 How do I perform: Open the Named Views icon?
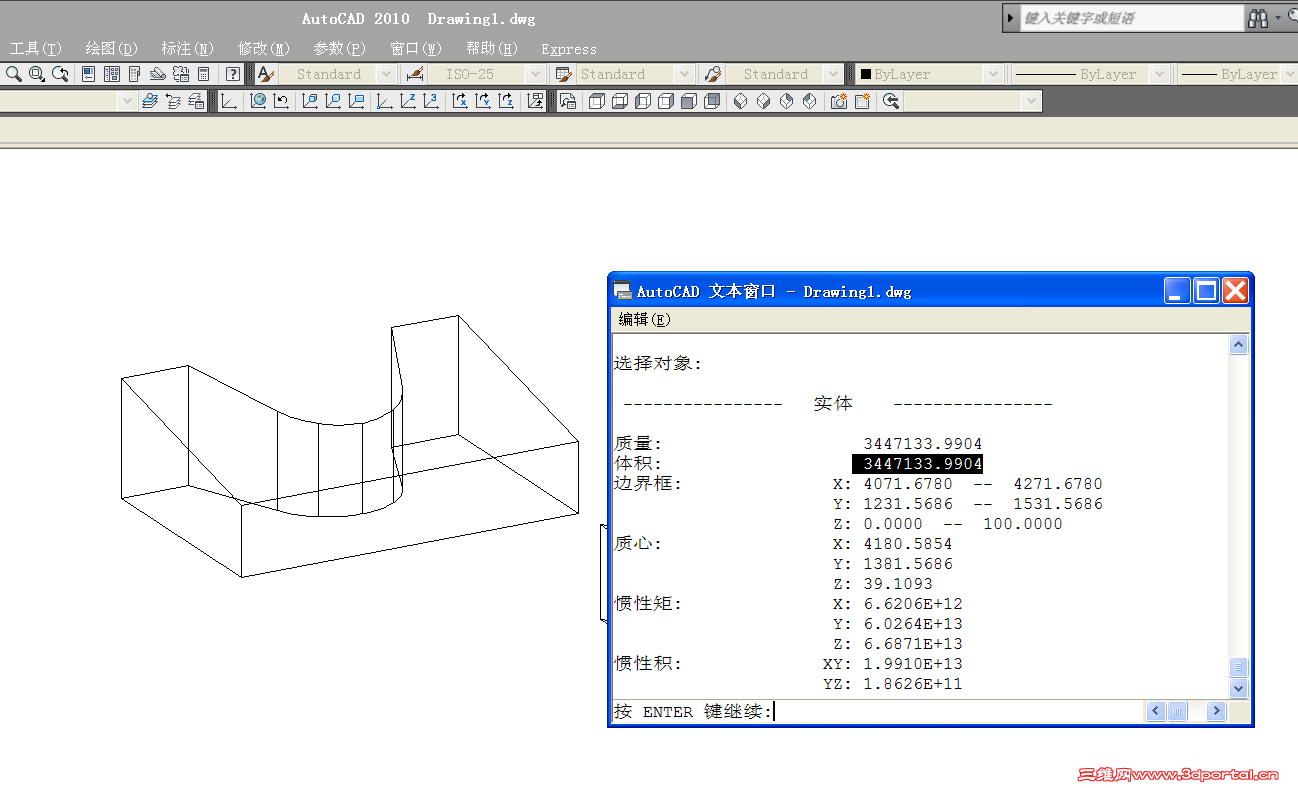point(568,101)
